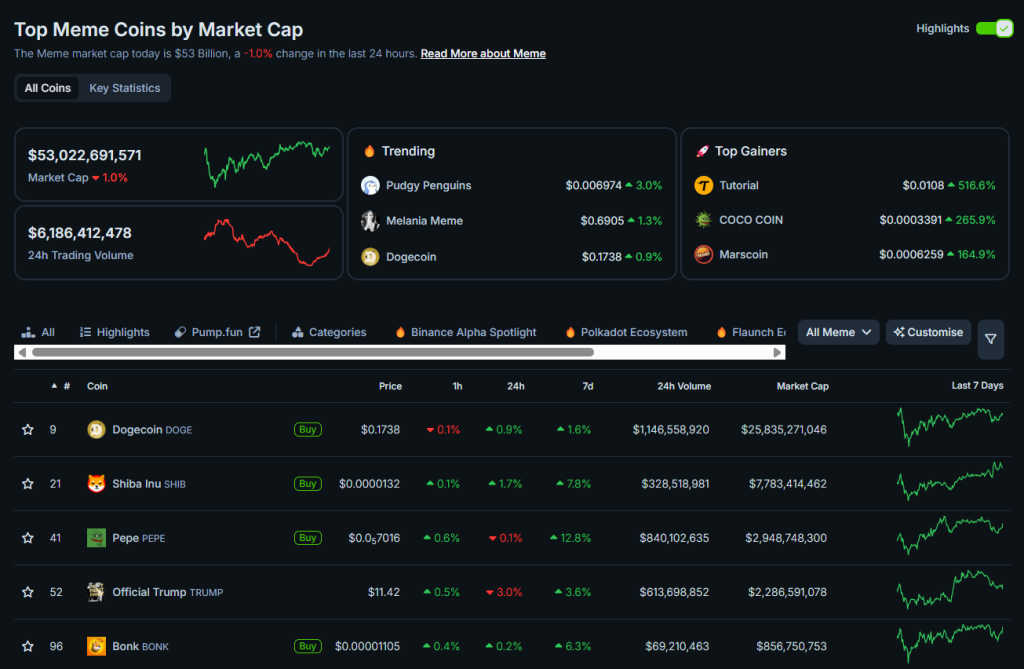Select the Highlights filter tab
Viewport: 1024px width, 669px height.
pos(115,332)
